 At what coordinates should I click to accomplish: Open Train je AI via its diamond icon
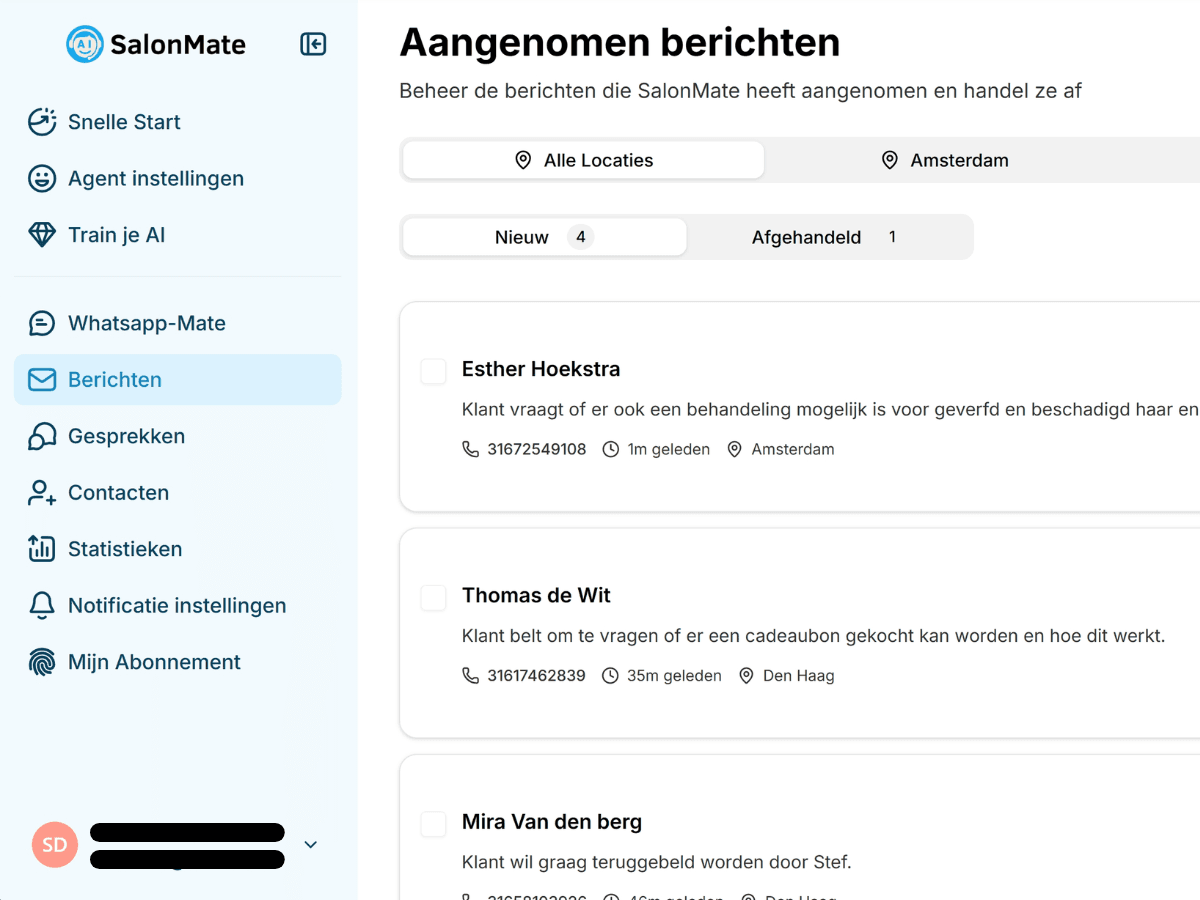coord(41,234)
